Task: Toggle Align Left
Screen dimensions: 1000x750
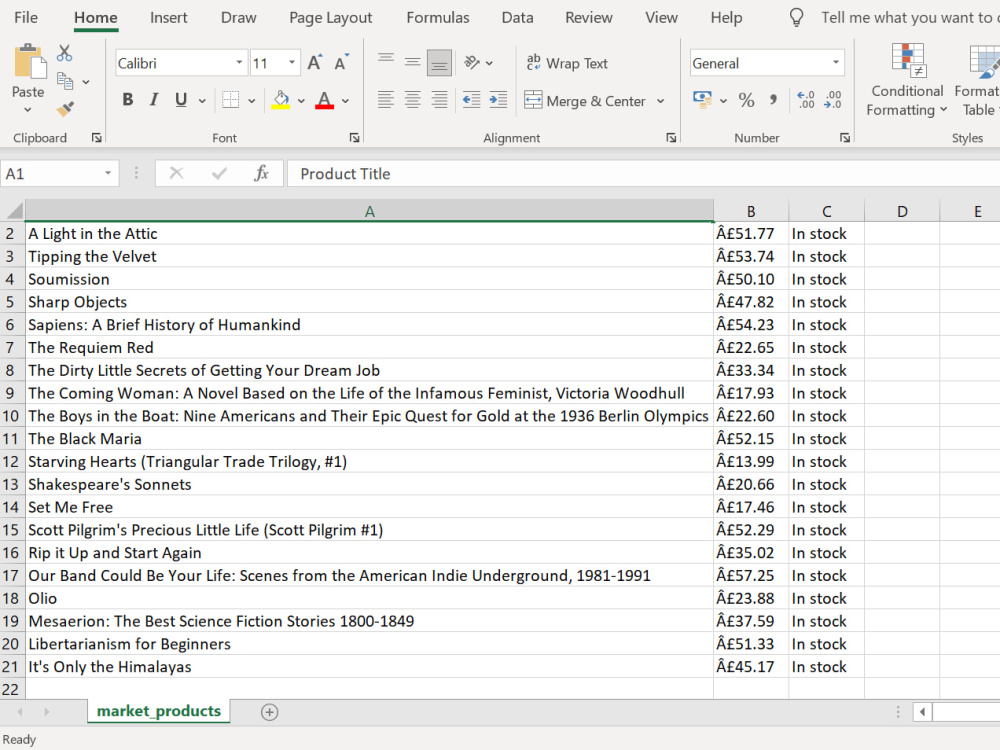Action: tap(385, 100)
